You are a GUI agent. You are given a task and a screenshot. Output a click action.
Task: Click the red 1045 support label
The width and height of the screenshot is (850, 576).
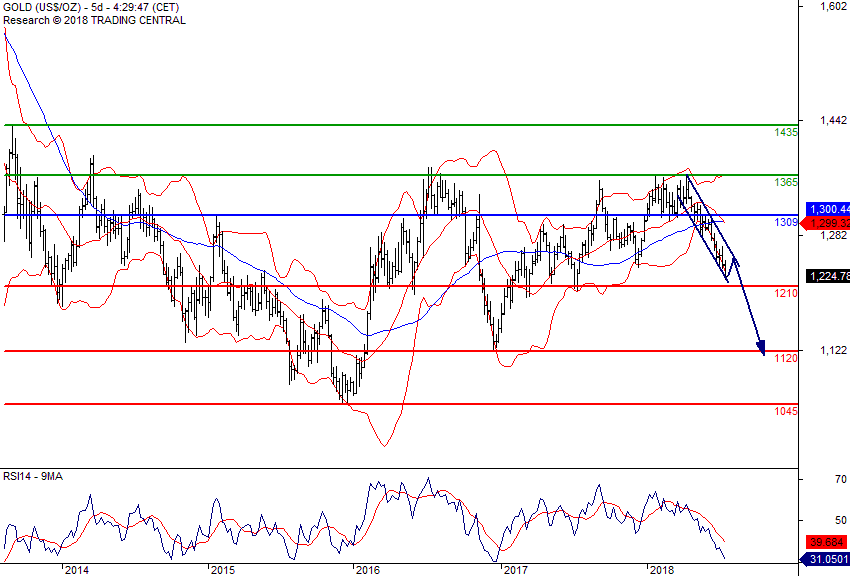click(x=785, y=411)
